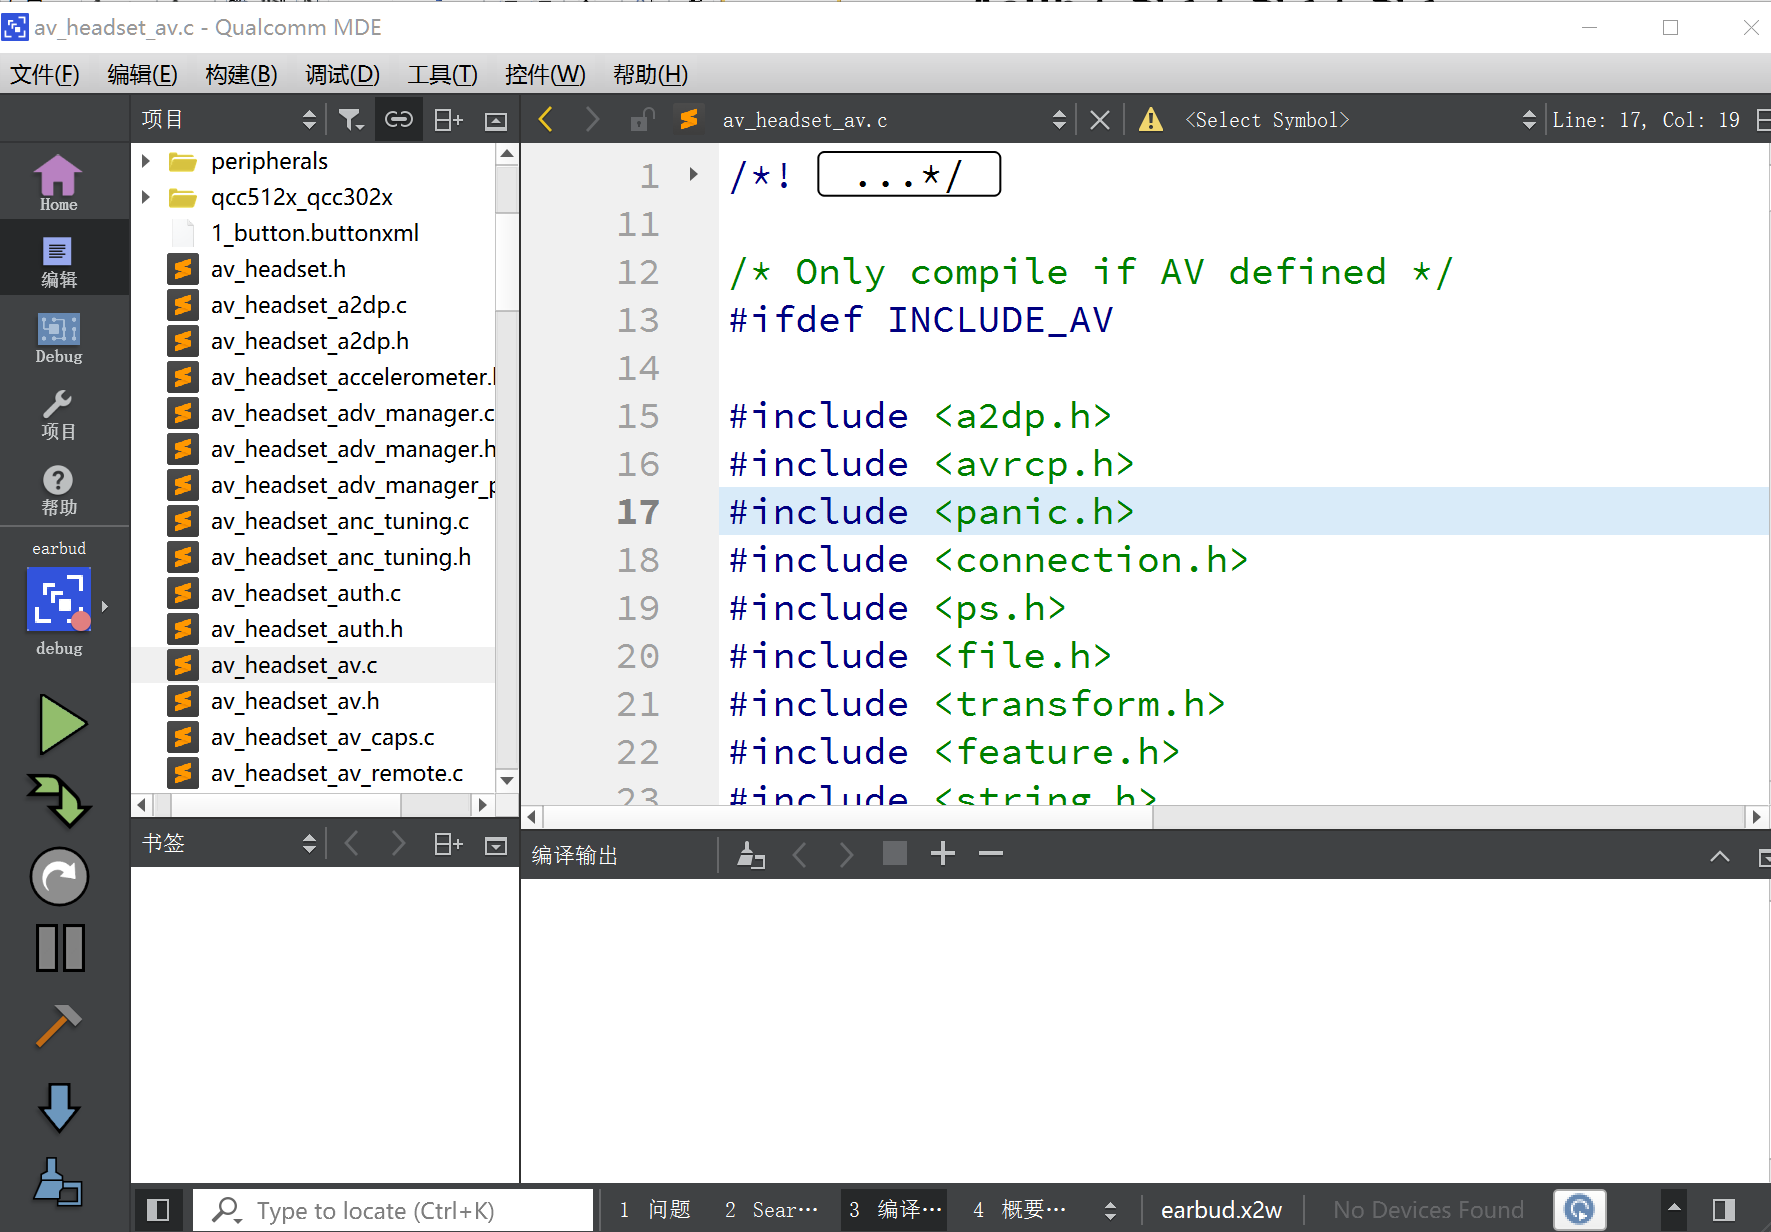Toggle the left sidebar visibility

[158, 1210]
